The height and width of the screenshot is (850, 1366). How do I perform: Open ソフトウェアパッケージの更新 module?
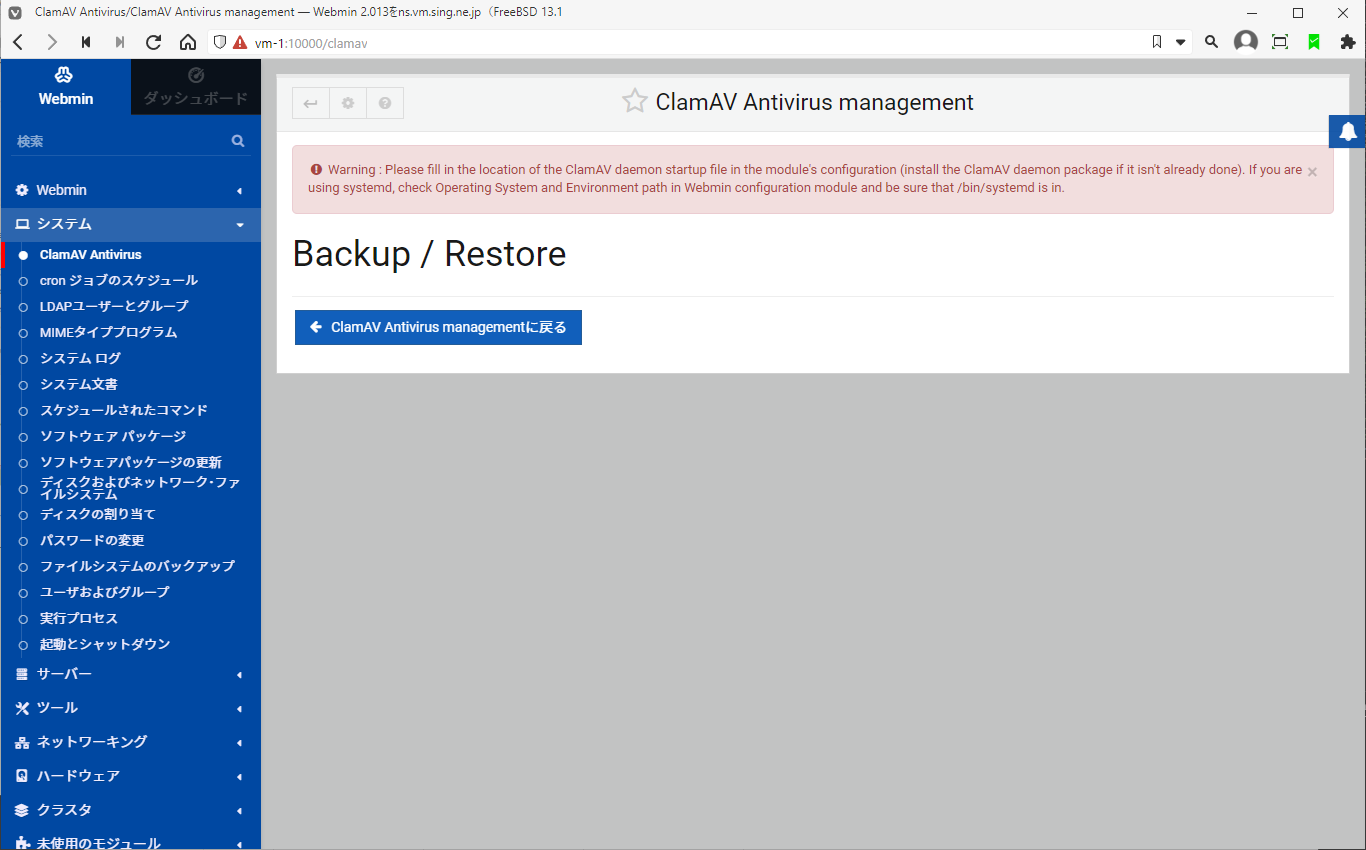tap(130, 463)
